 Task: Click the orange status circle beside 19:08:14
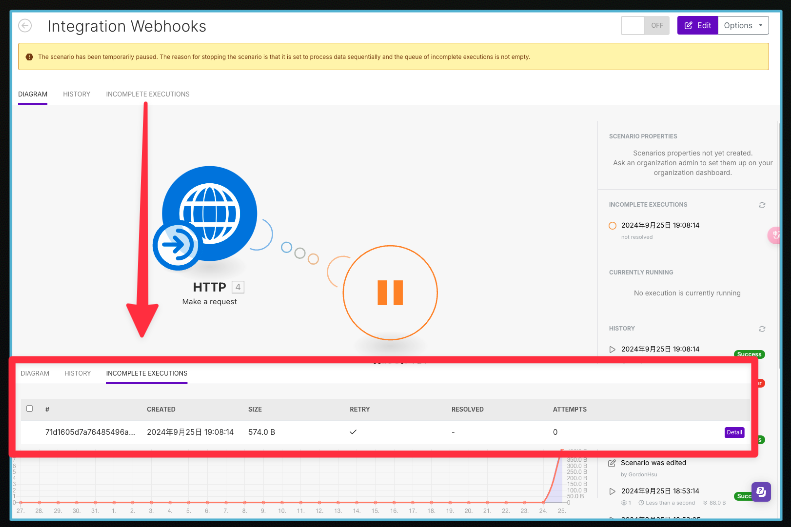point(612,225)
